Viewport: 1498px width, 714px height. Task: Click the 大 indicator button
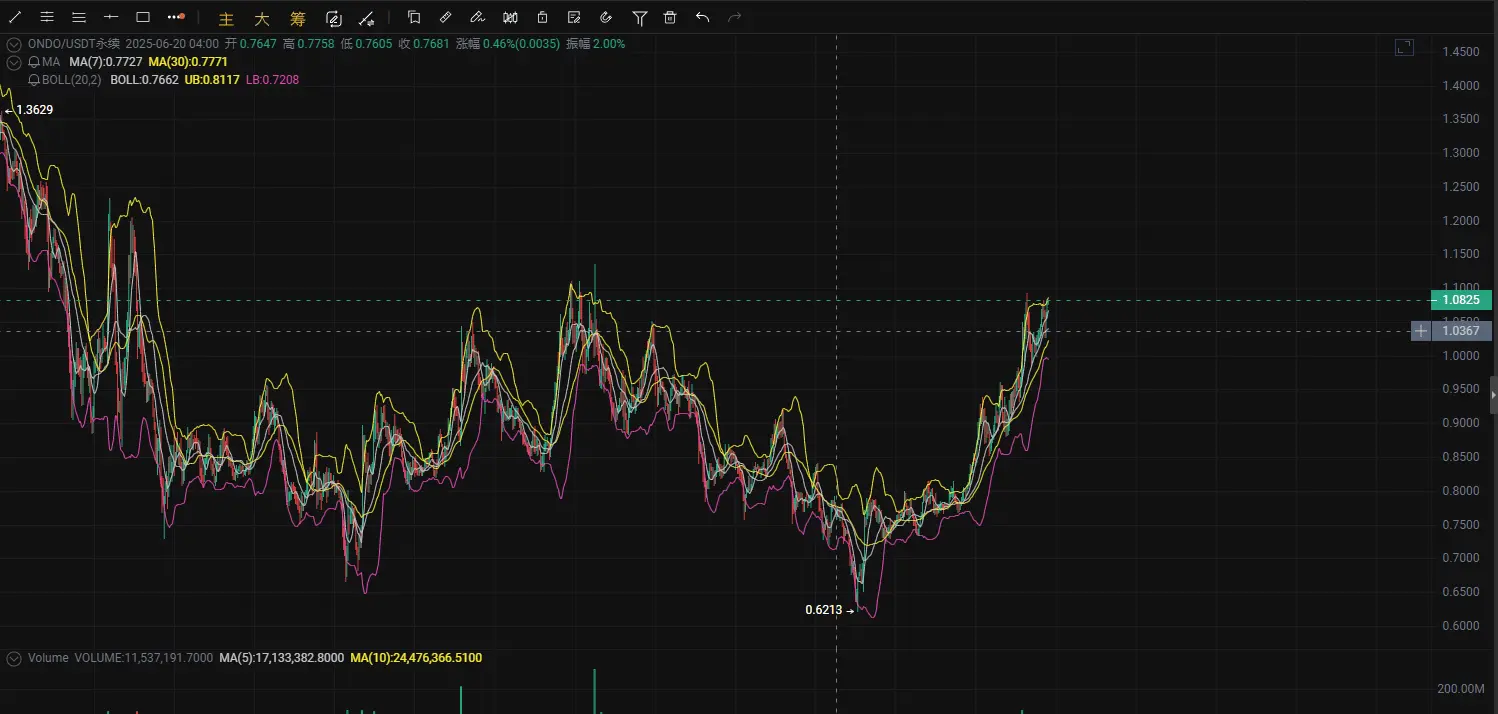coord(262,18)
